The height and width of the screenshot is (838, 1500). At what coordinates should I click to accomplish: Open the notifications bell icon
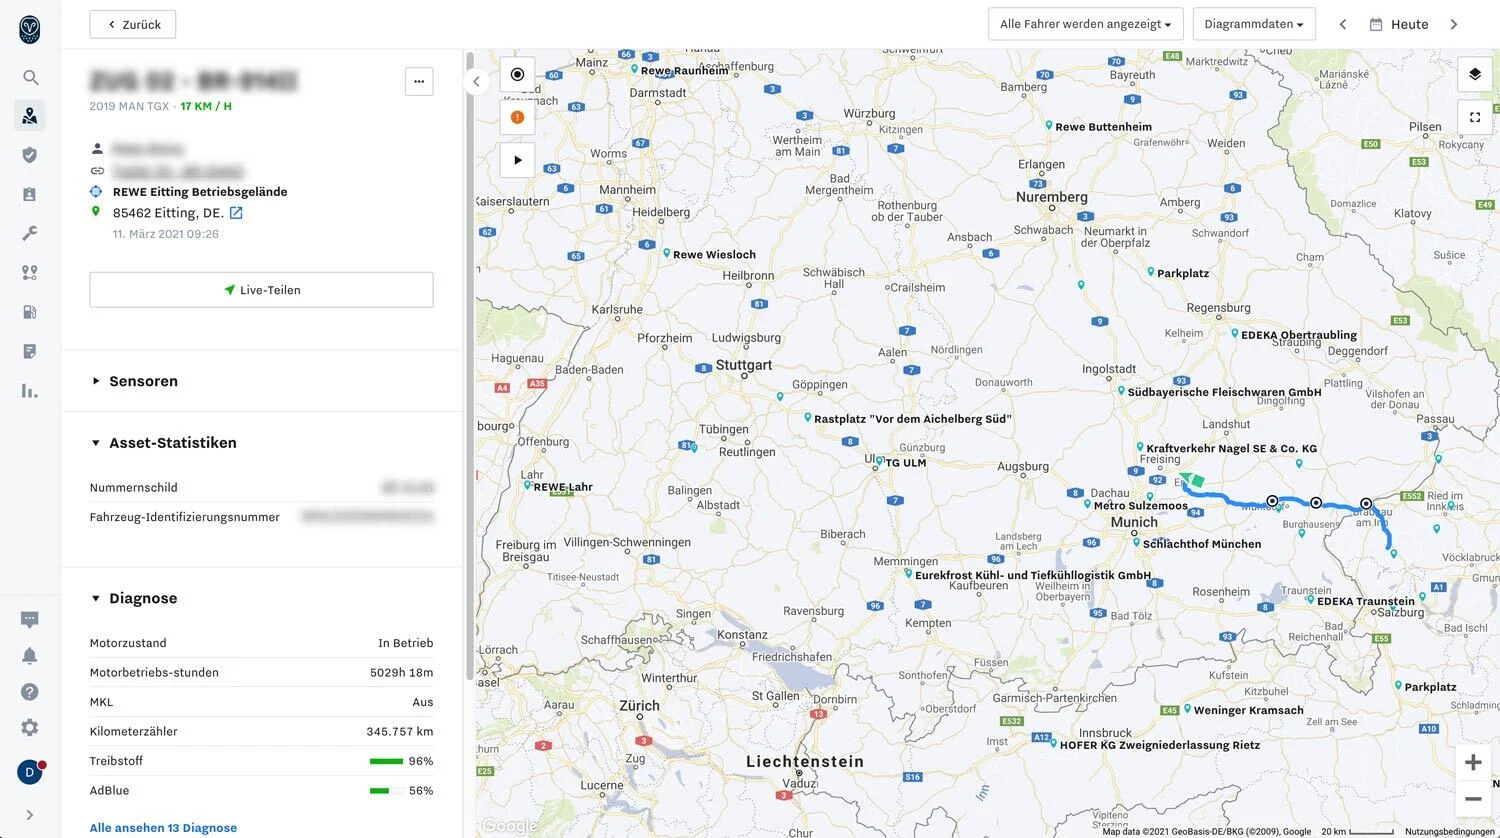[x=30, y=656]
